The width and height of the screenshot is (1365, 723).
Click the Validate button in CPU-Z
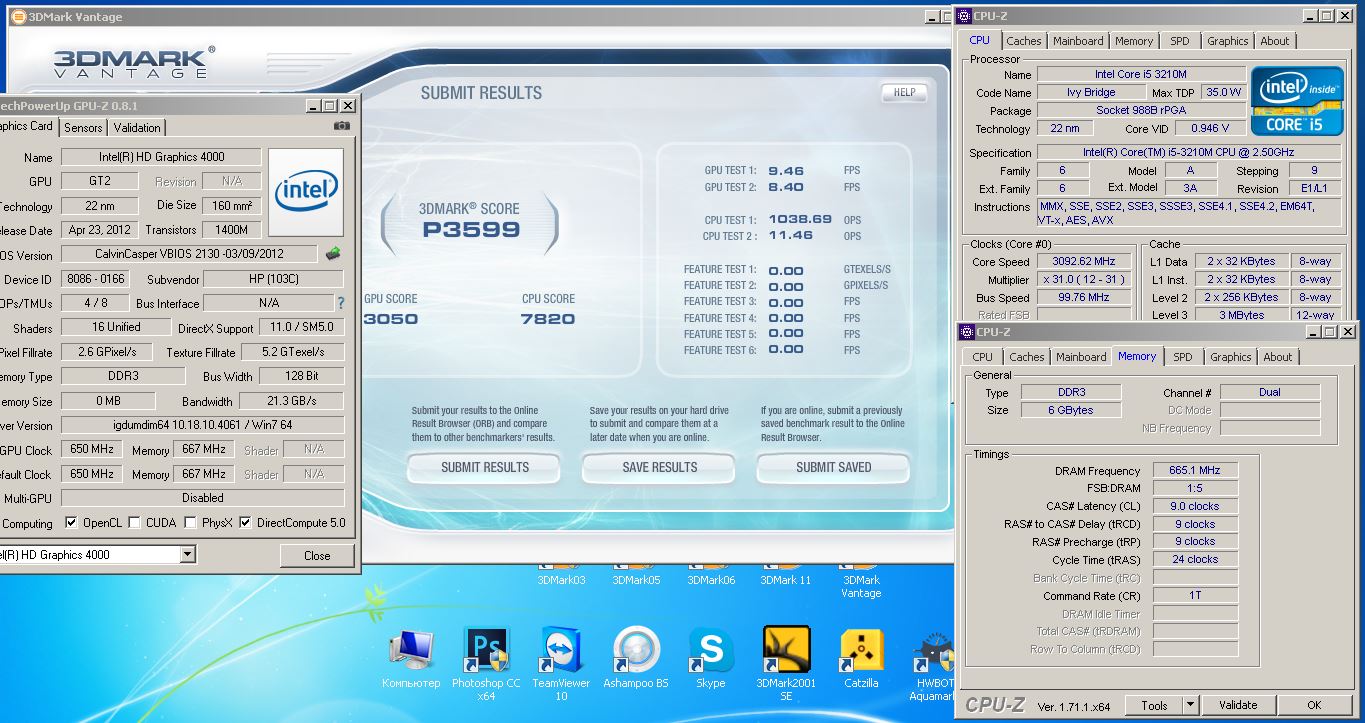point(1237,705)
